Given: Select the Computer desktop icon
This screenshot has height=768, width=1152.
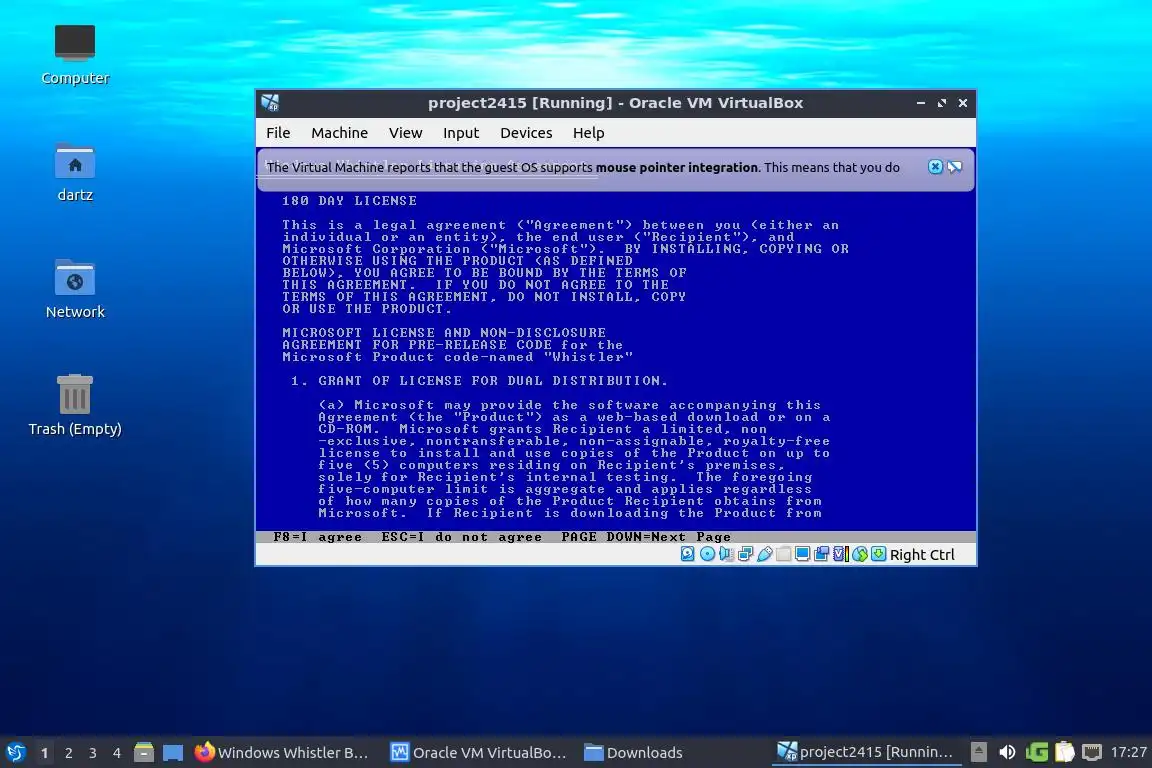Looking at the screenshot, I should point(75,55).
